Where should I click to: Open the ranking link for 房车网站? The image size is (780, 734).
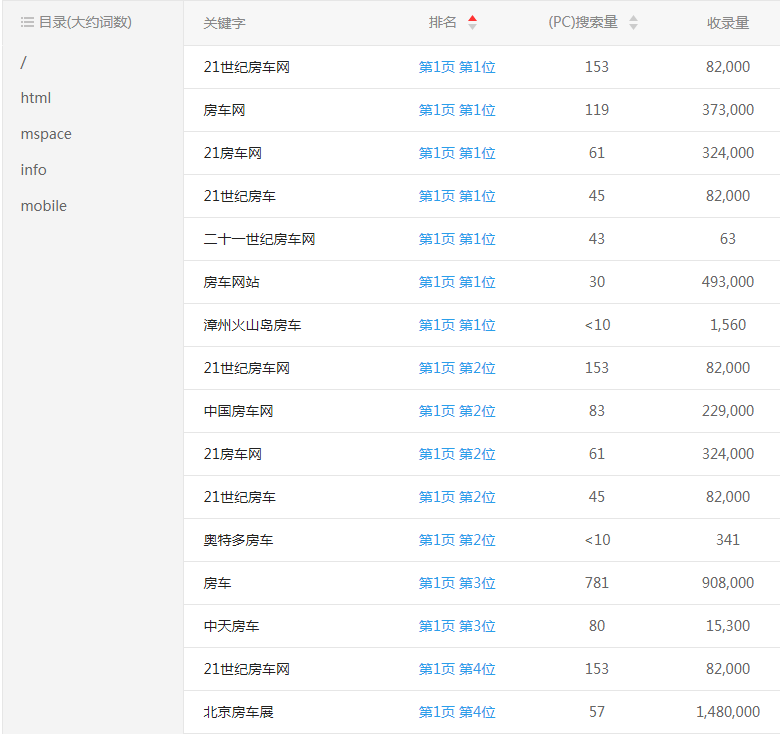[457, 282]
